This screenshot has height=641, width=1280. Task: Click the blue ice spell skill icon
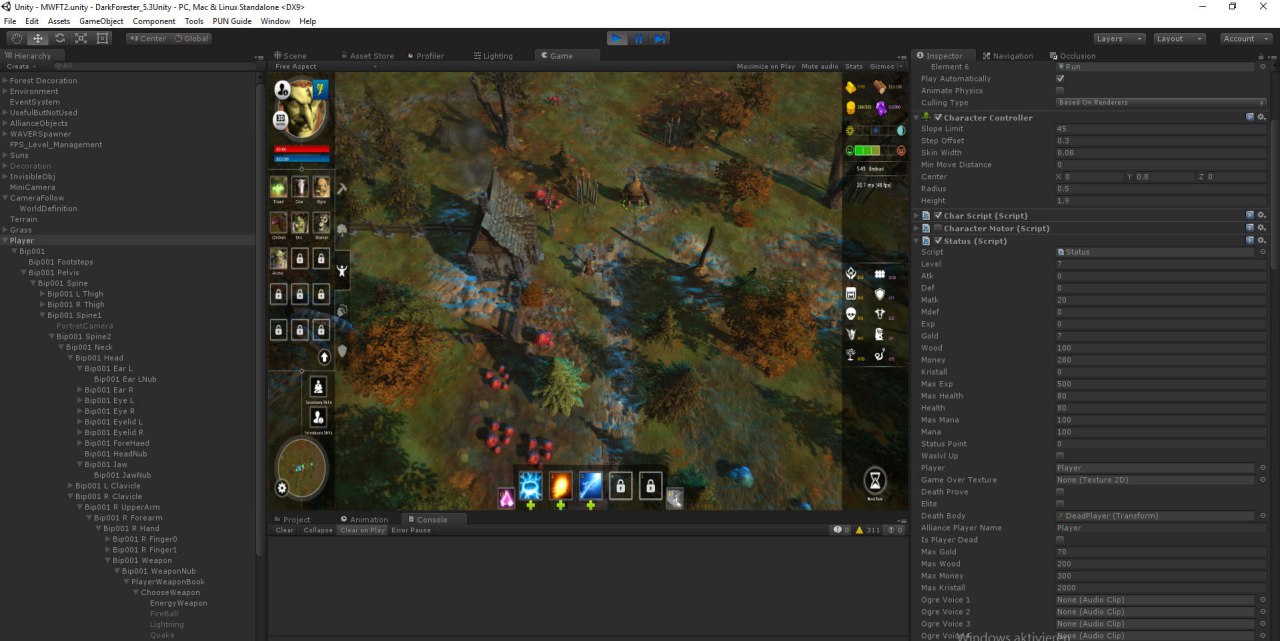click(530, 484)
